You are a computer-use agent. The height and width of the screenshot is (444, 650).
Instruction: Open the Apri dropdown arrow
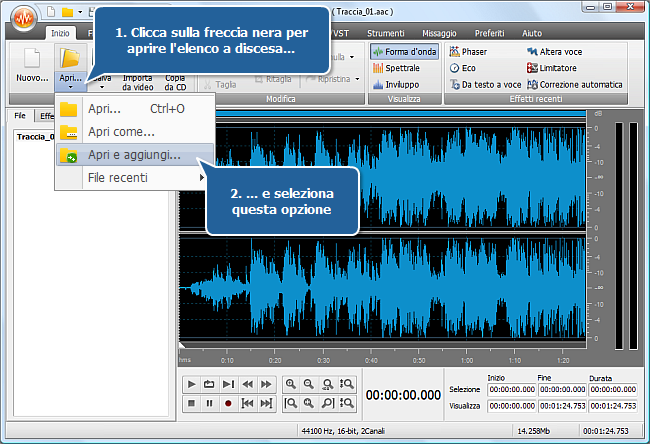[x=71, y=89]
